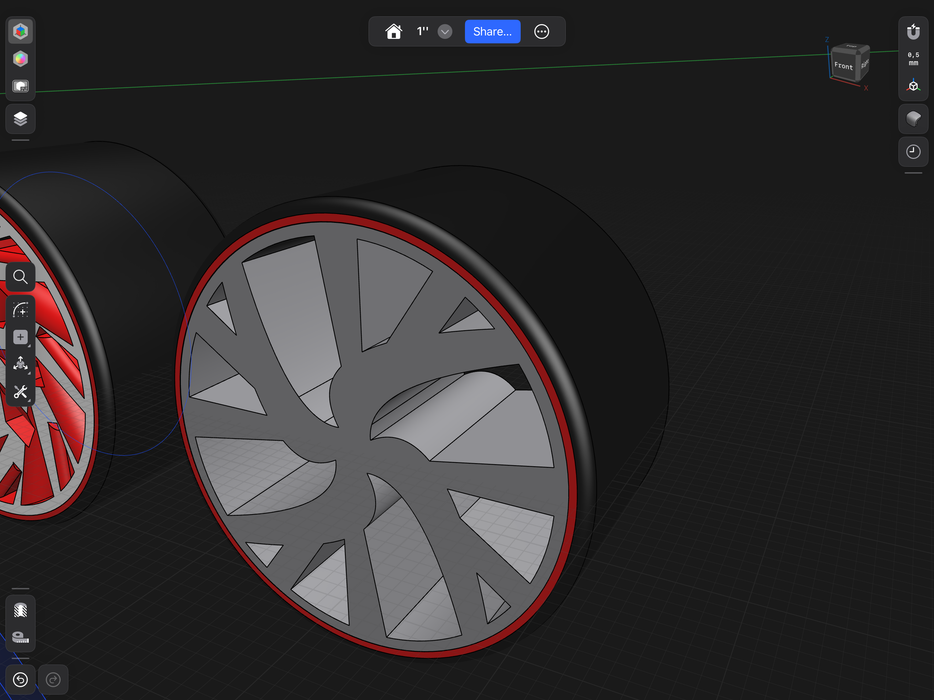Open the view orientation axes icon
Image resolution: width=934 pixels, height=700 pixels.
click(x=913, y=86)
